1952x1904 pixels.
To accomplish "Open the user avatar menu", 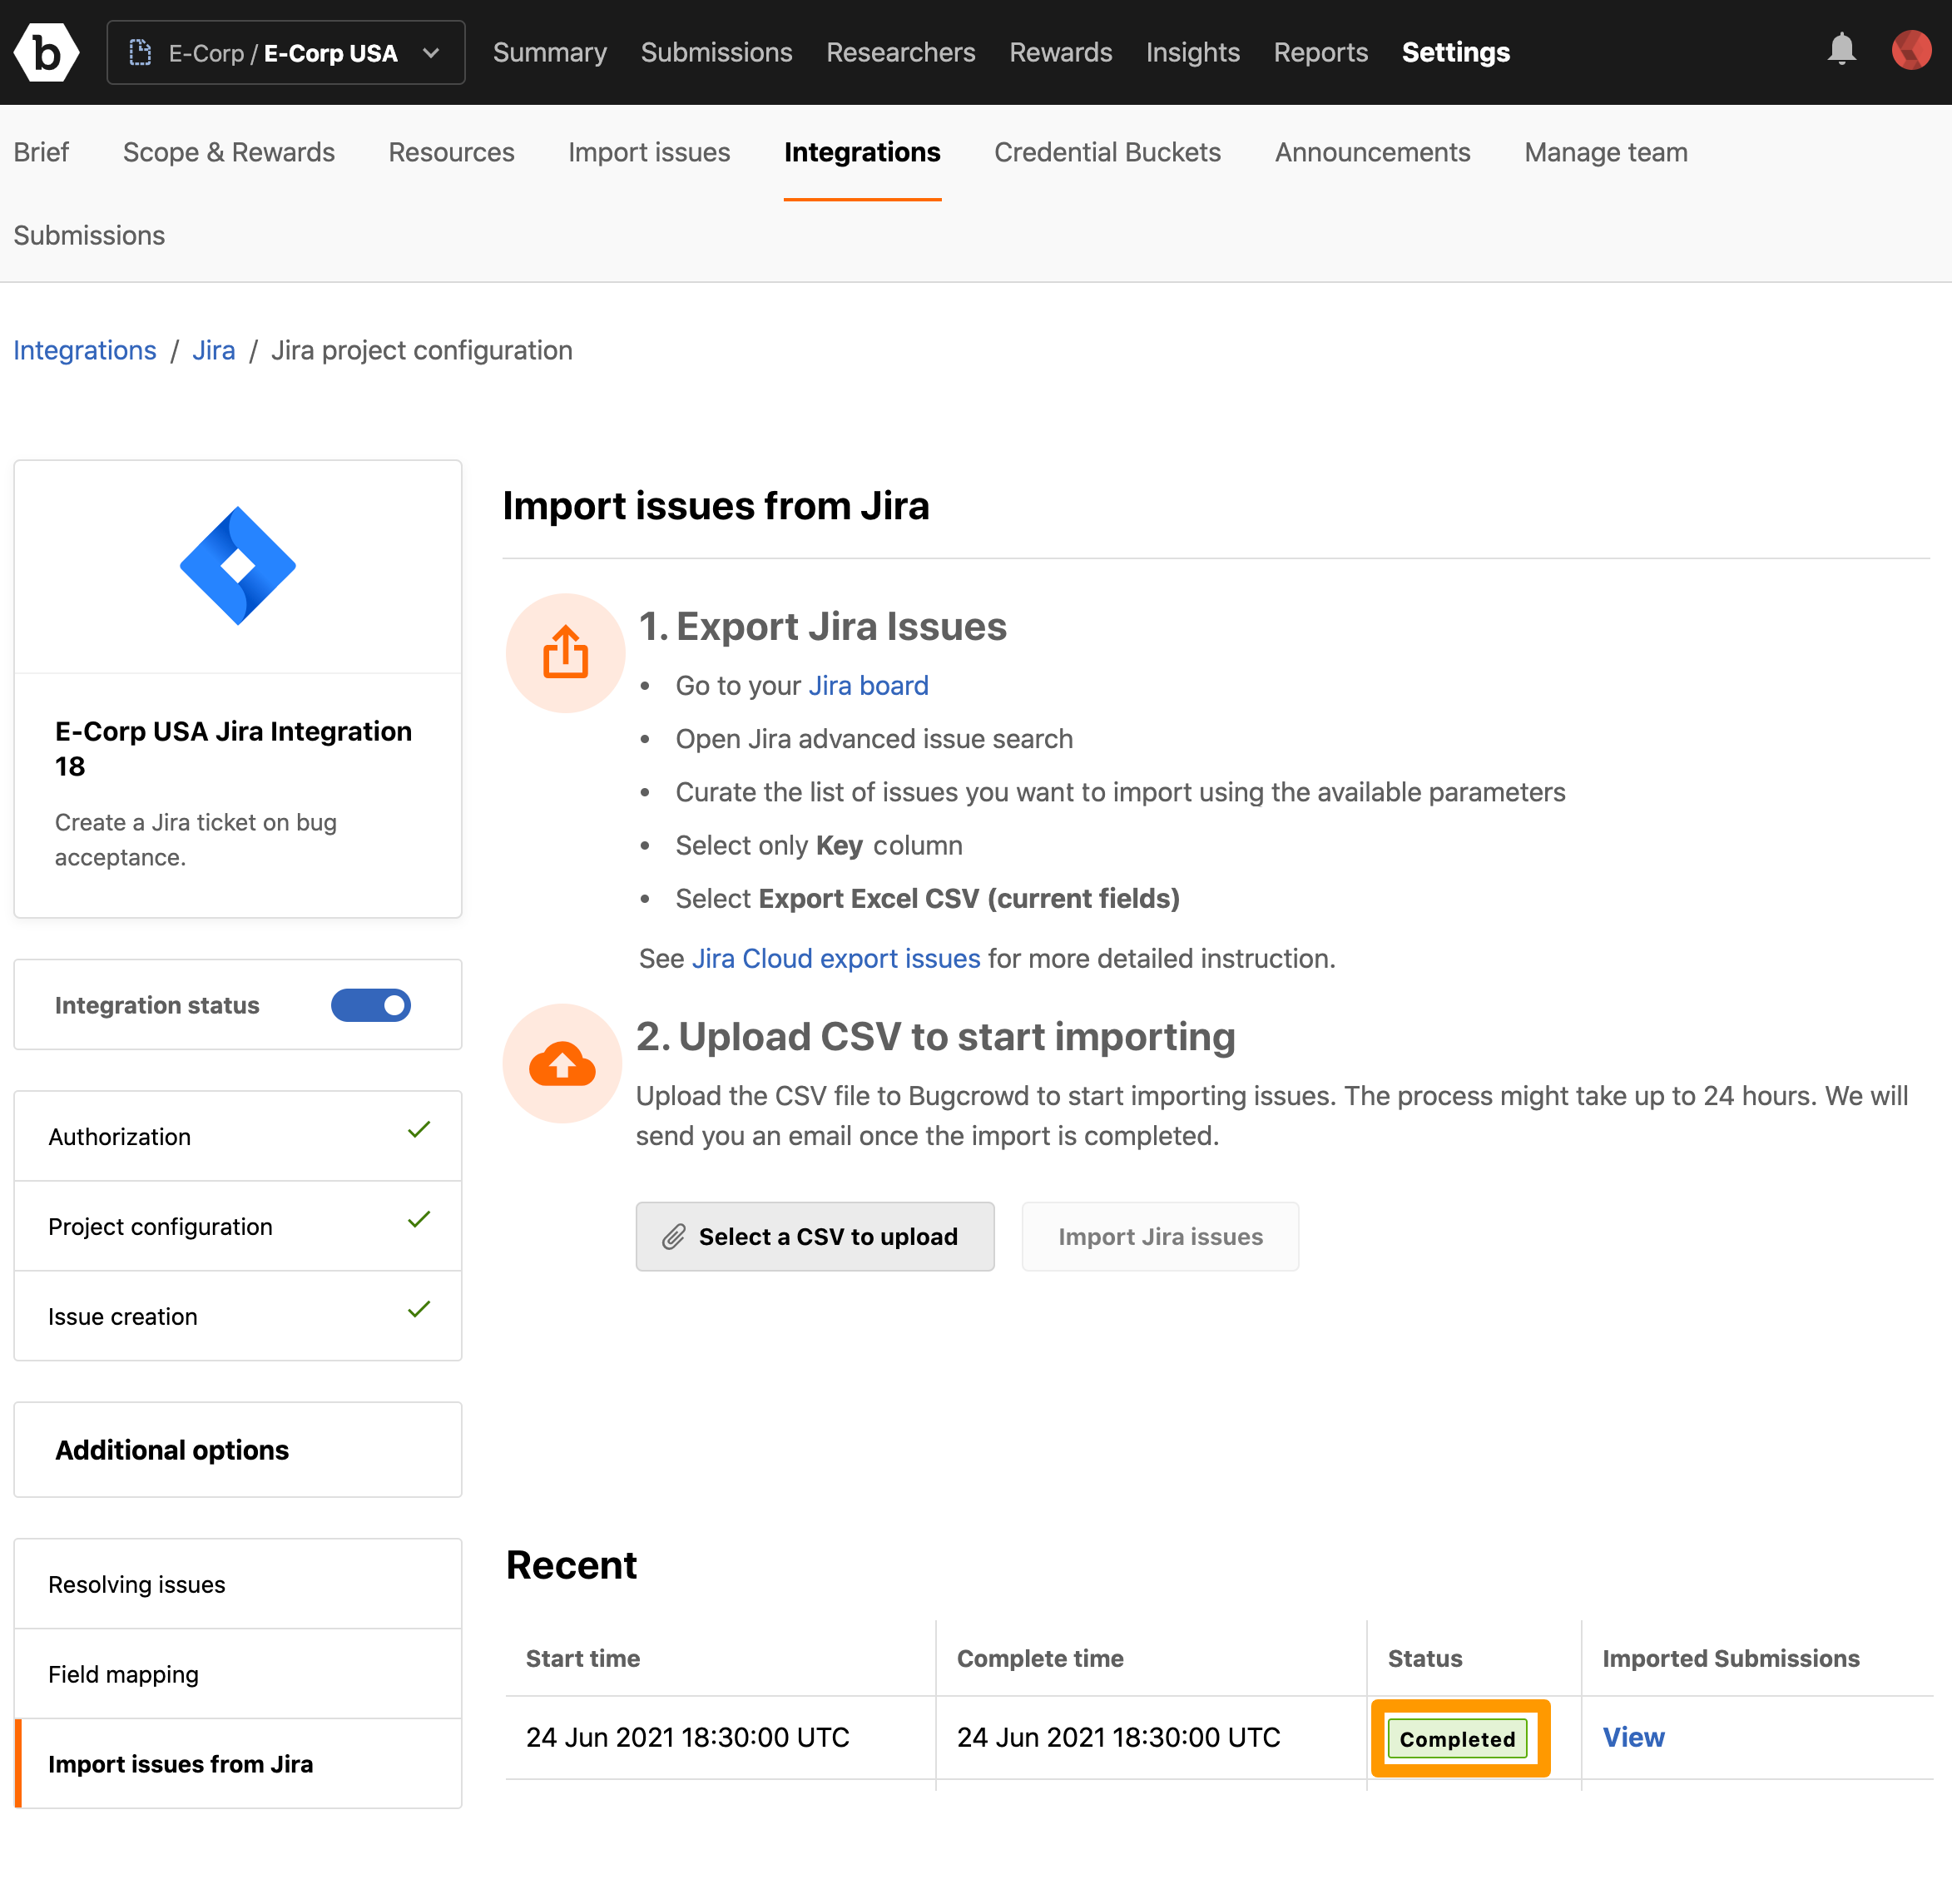I will 1911,50.
